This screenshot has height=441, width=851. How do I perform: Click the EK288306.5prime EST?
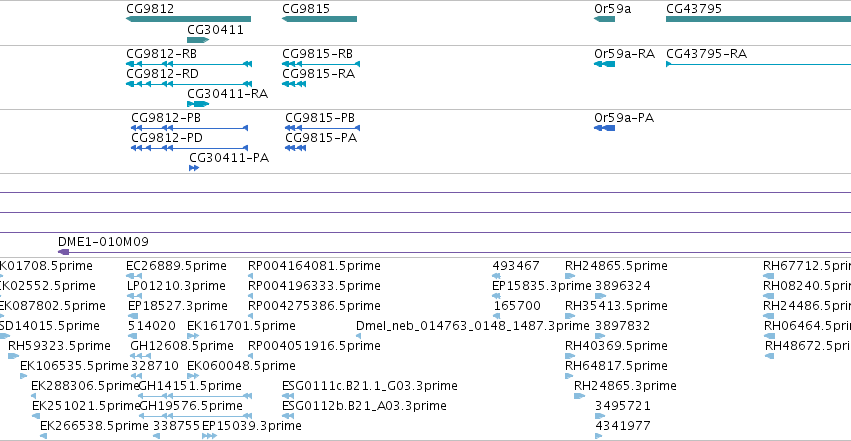(x=34, y=396)
